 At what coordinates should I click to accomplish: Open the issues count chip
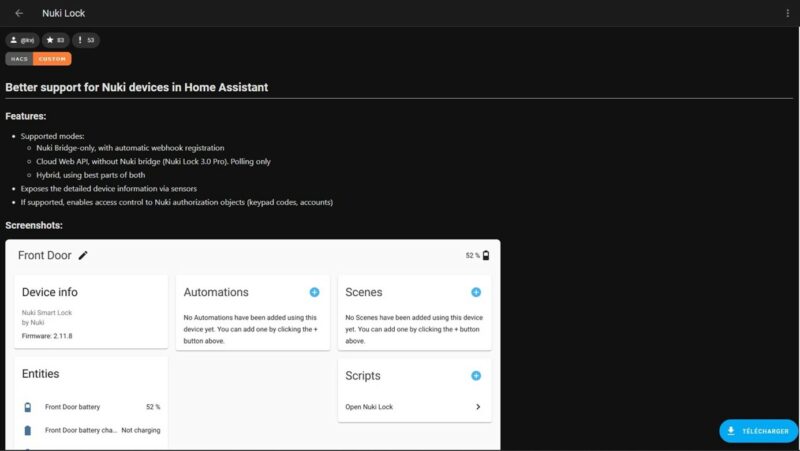click(x=85, y=40)
